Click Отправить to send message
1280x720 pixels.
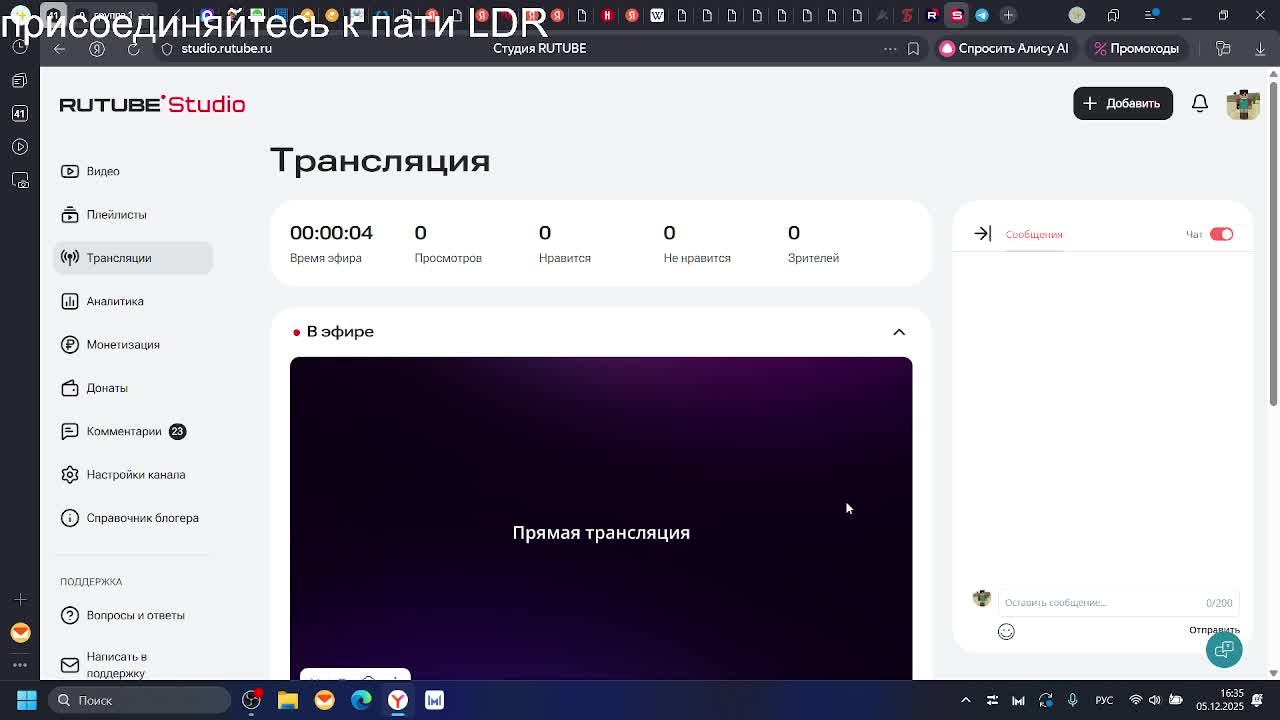coord(1214,630)
